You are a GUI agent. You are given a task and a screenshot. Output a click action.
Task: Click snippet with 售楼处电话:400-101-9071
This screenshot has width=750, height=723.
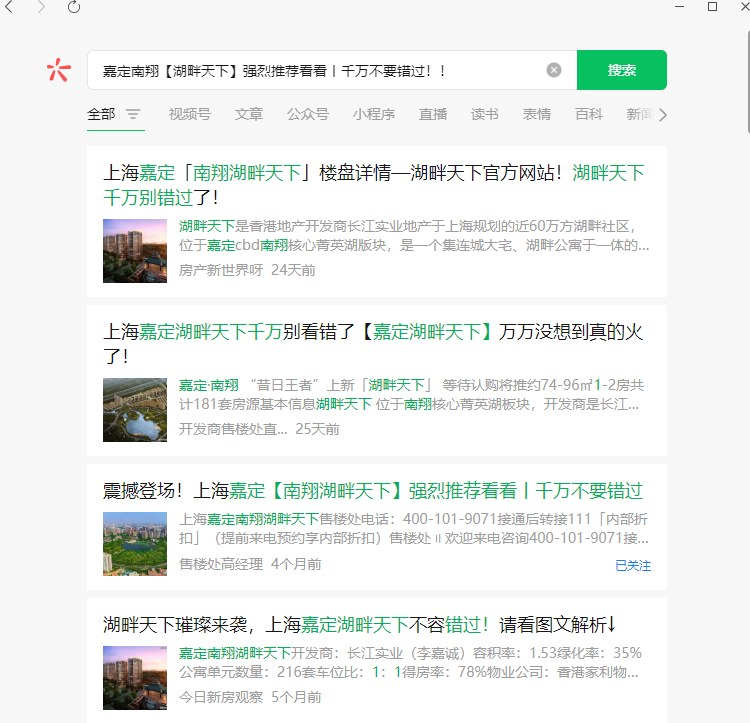point(414,529)
